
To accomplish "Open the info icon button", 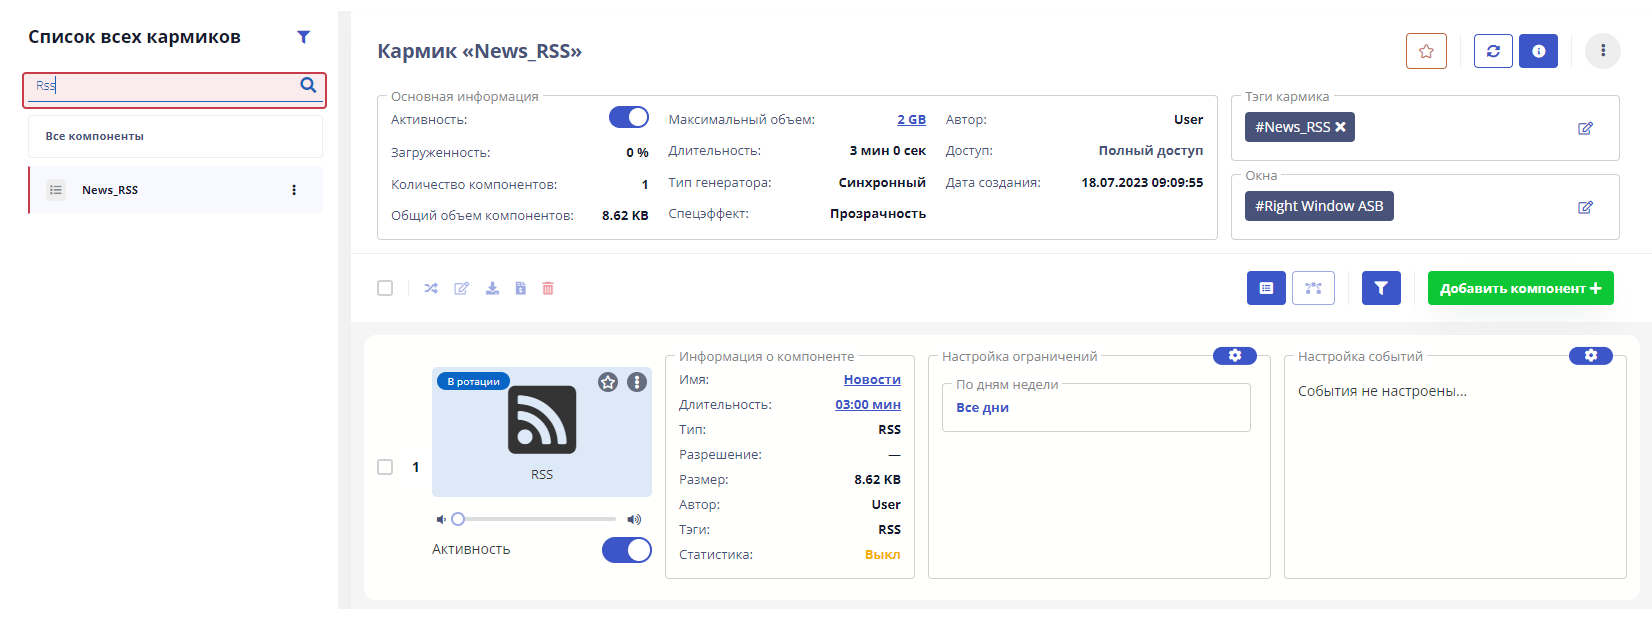I will coord(1538,51).
